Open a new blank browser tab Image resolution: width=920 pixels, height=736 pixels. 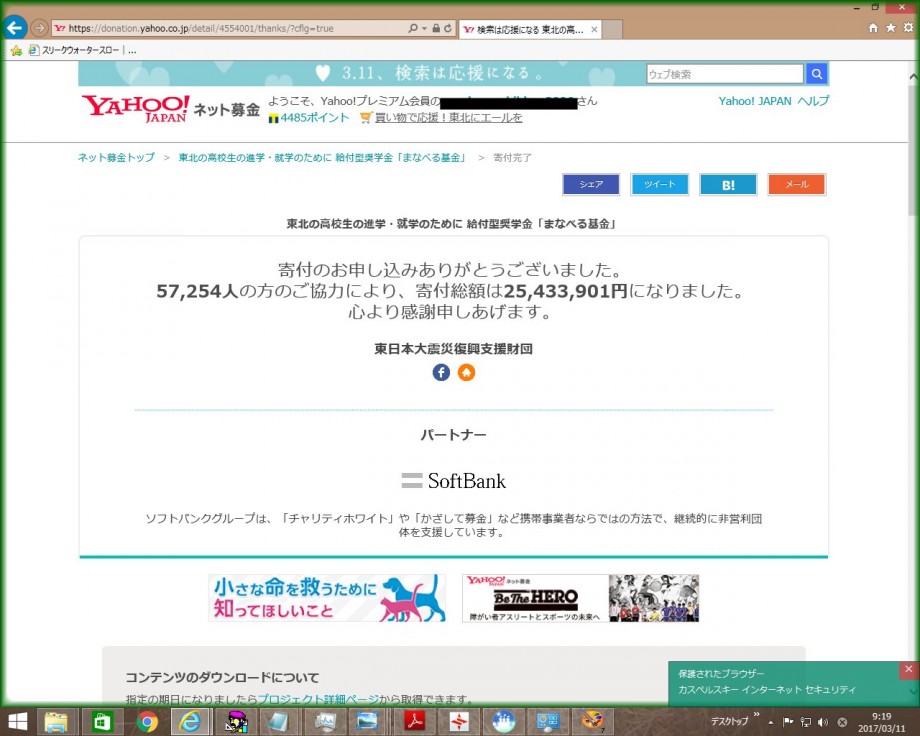coord(612,29)
